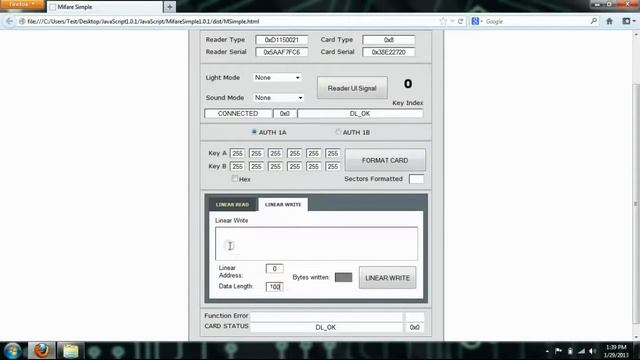Switch to the Linear Read tab
Image resolution: width=640 pixels, height=360 pixels.
point(232,204)
